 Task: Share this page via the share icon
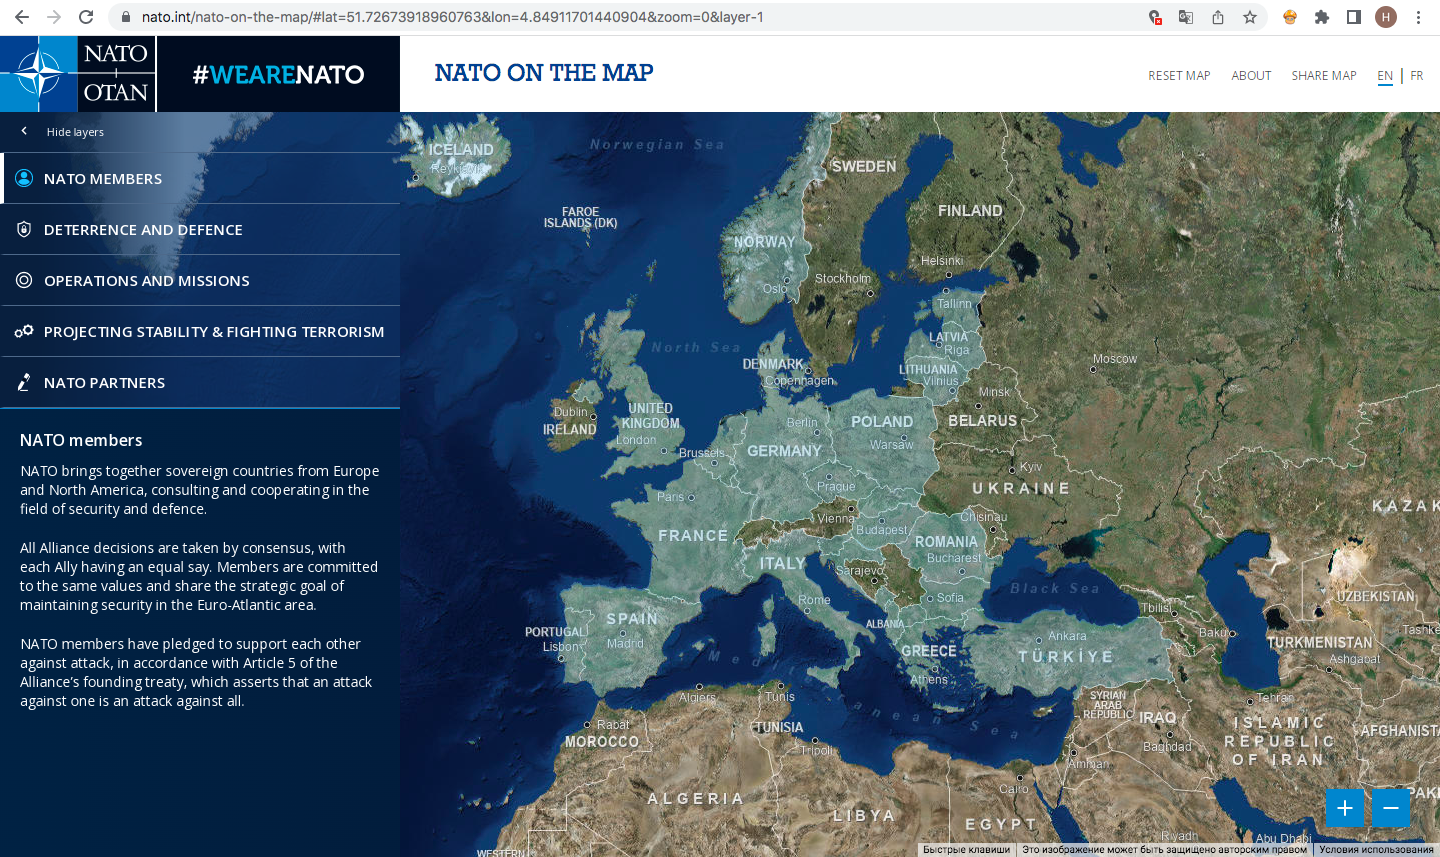pos(1218,17)
